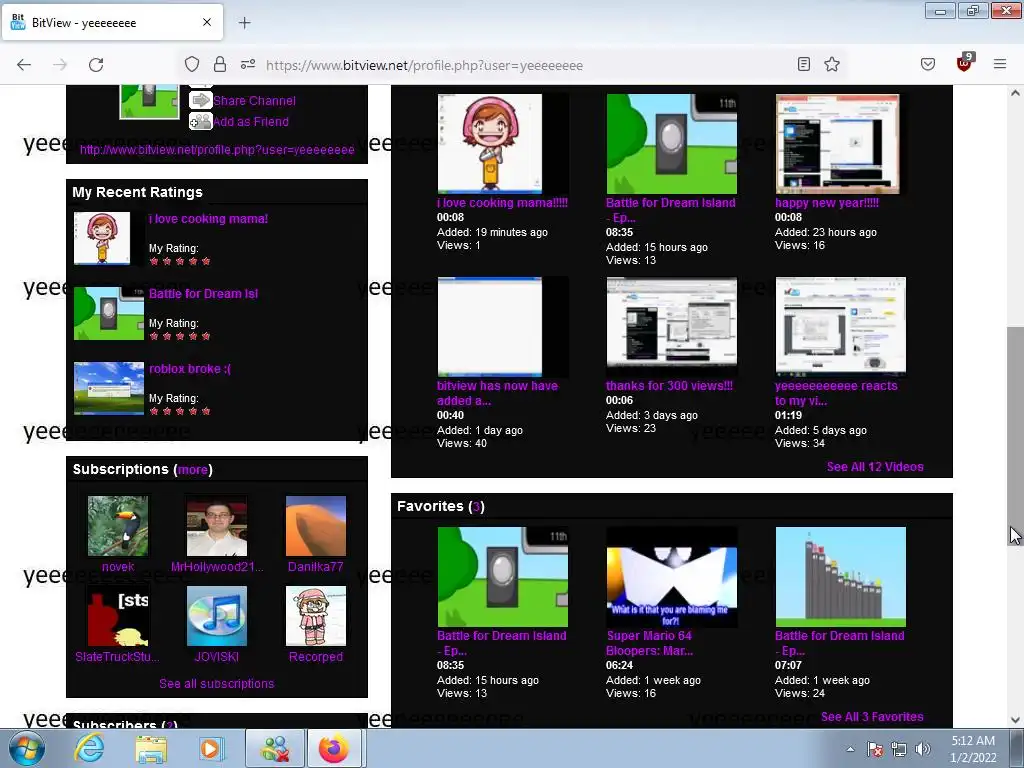The height and width of the screenshot is (768, 1024).
Task: Open the 07:07 Battle for Dream Island thumbnail
Action: 840,577
